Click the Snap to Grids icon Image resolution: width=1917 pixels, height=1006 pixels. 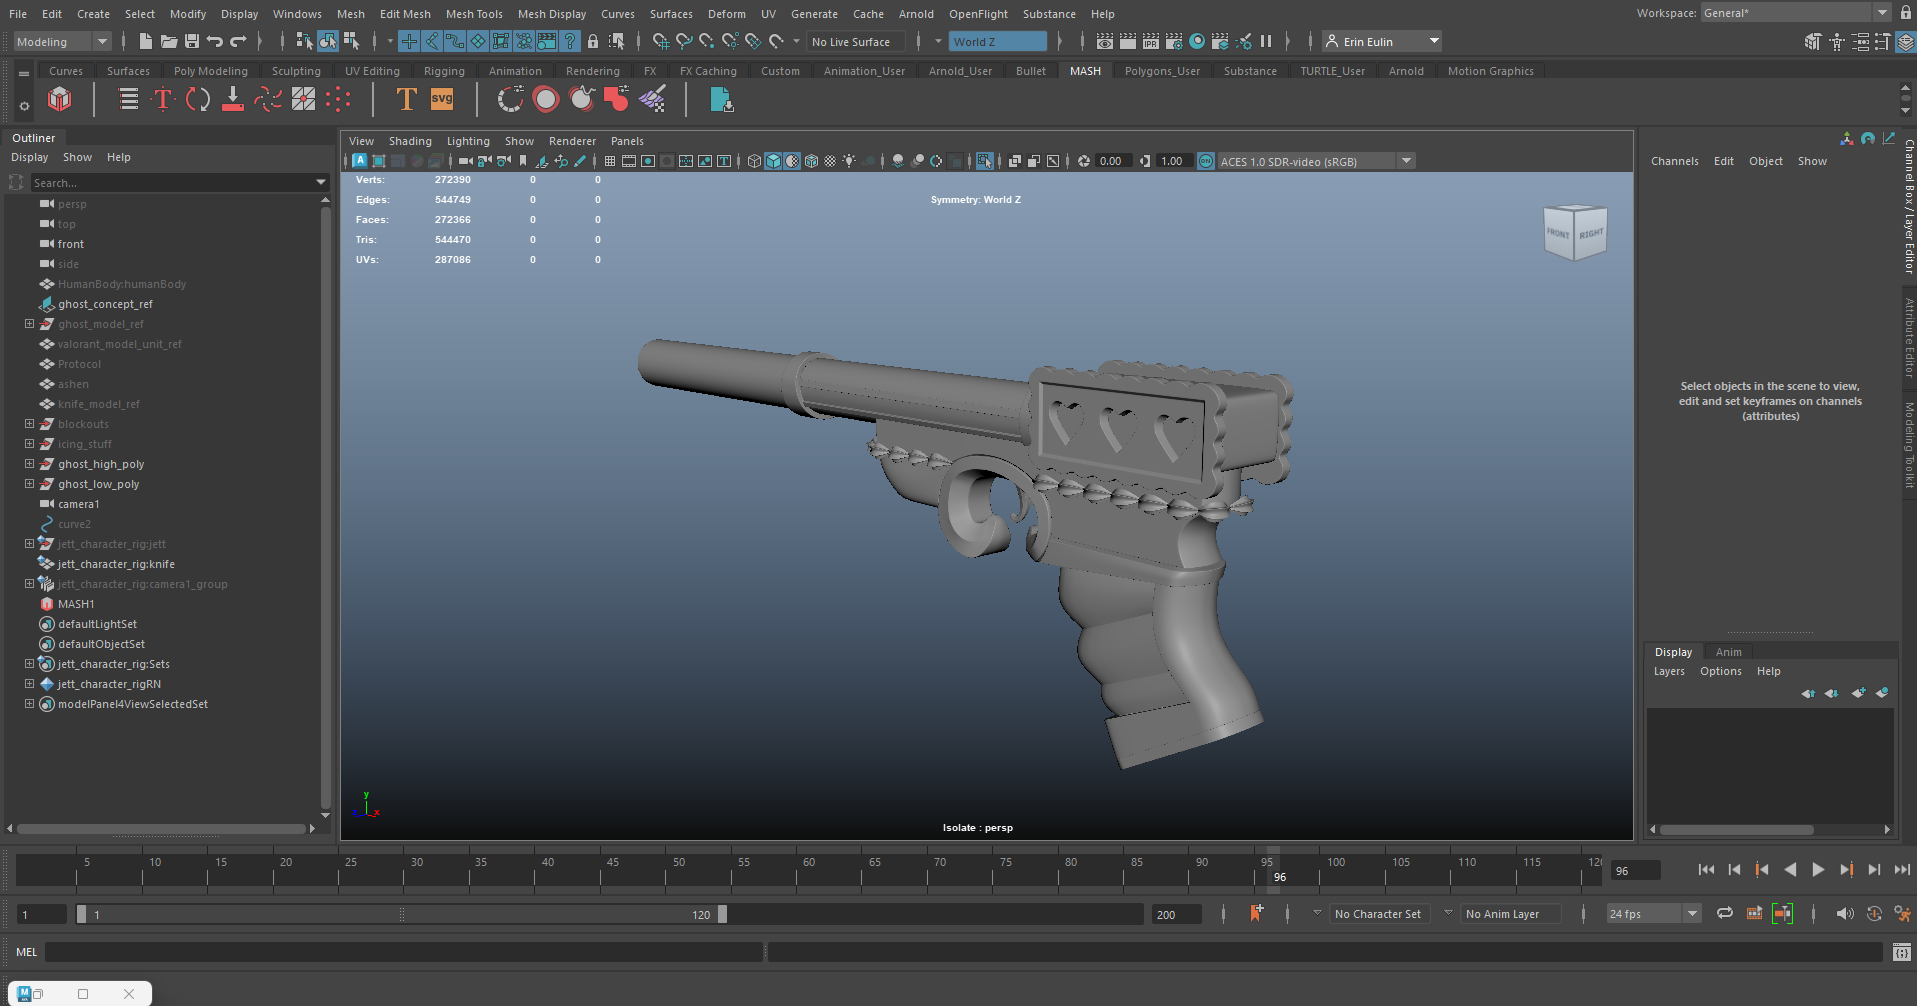(660, 41)
